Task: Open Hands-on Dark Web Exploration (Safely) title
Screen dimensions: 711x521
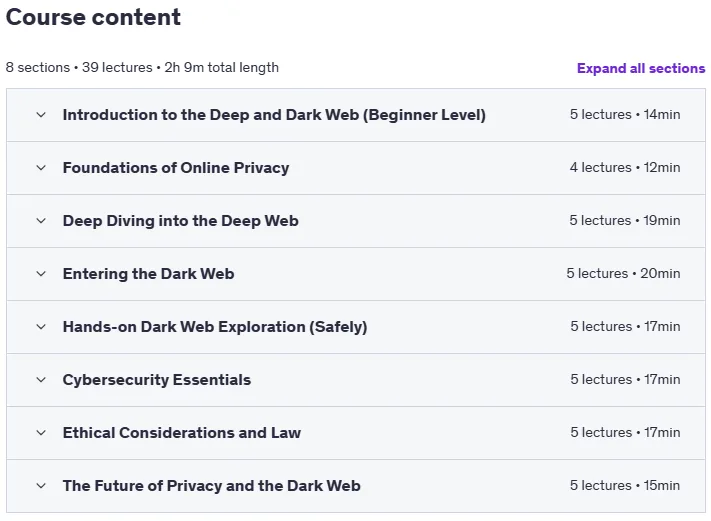Action: [215, 327]
